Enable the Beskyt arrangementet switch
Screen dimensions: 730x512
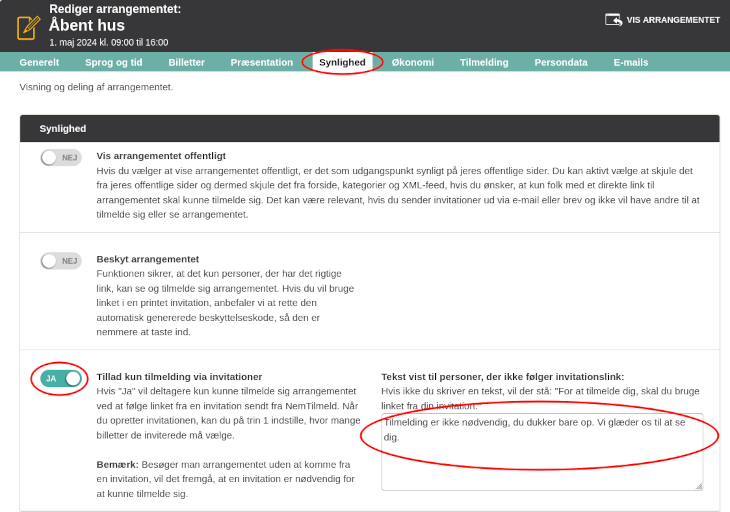[x=61, y=261]
